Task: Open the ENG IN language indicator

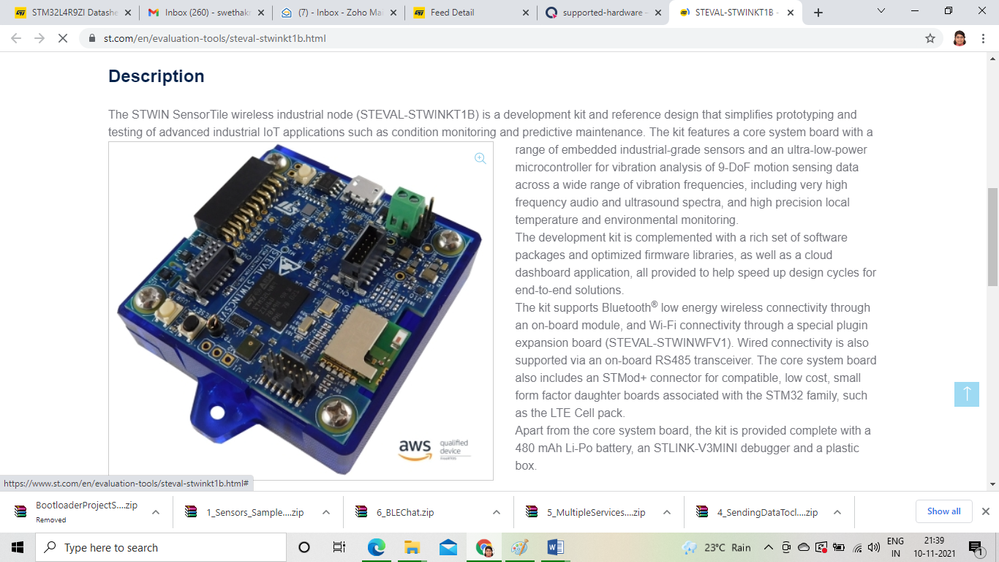Action: pos(895,547)
